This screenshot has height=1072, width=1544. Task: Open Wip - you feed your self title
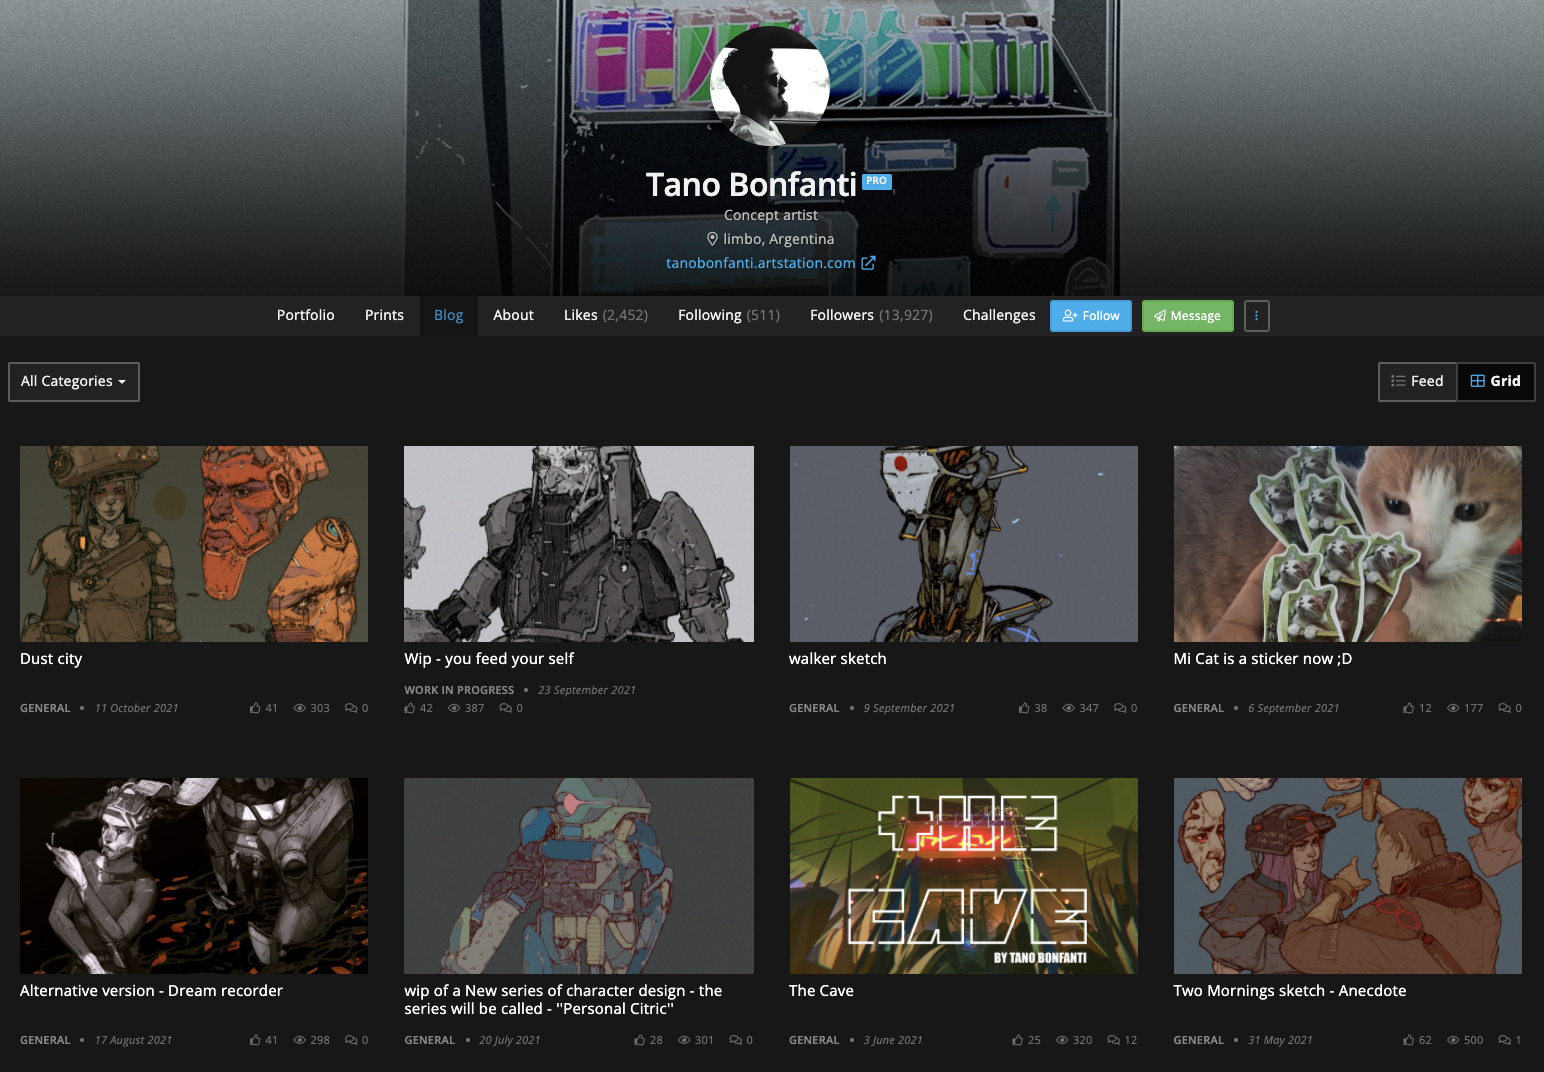(x=489, y=659)
